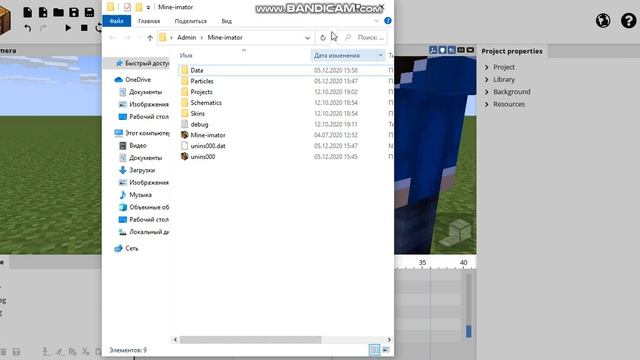Click Explorer forward navigation arrow
This screenshot has height=360, width=640.
127,38
